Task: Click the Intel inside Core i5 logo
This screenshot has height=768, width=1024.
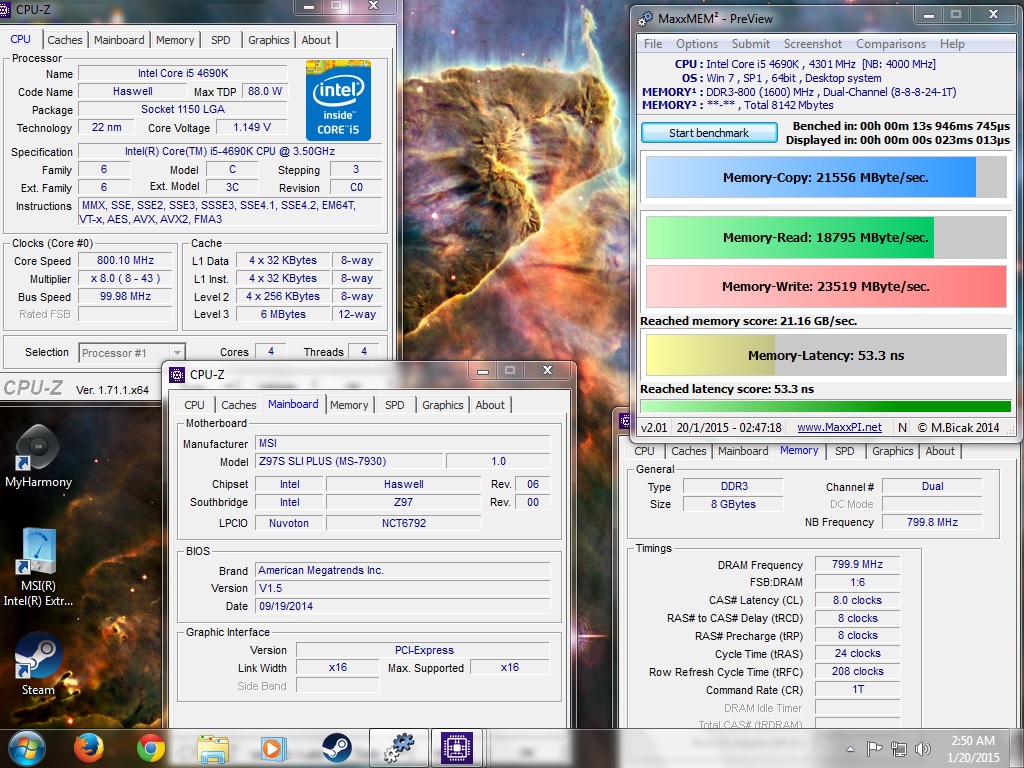Action: coord(338,100)
